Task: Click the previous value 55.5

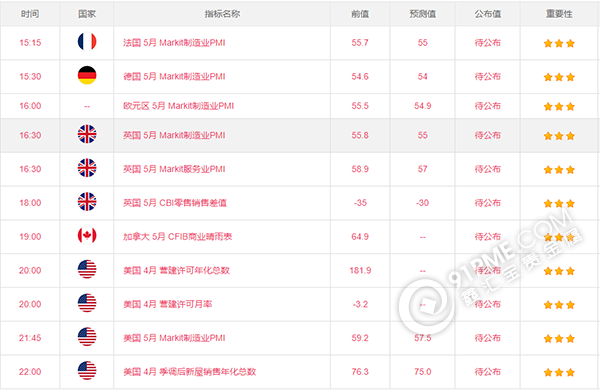Action: click(360, 106)
